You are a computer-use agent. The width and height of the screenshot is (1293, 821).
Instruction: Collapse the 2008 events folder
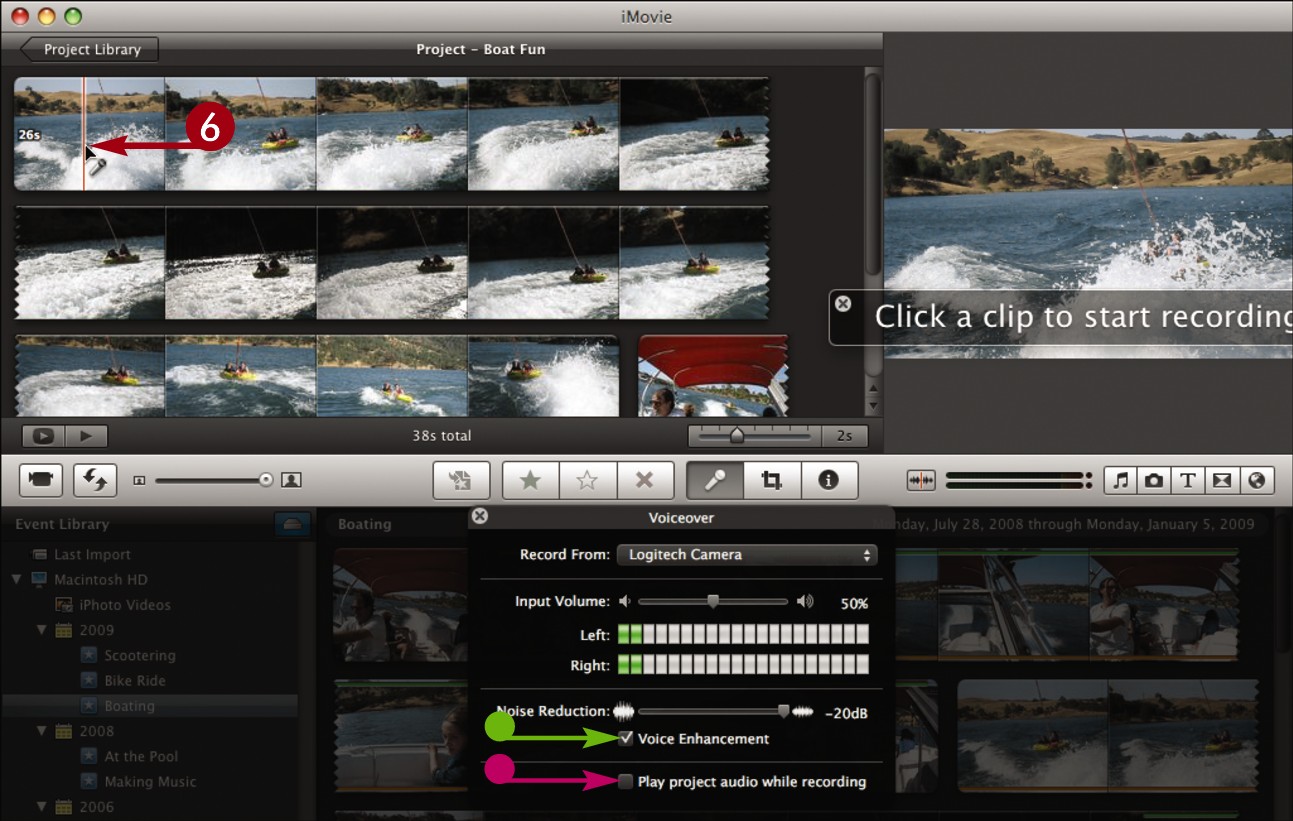(x=41, y=731)
